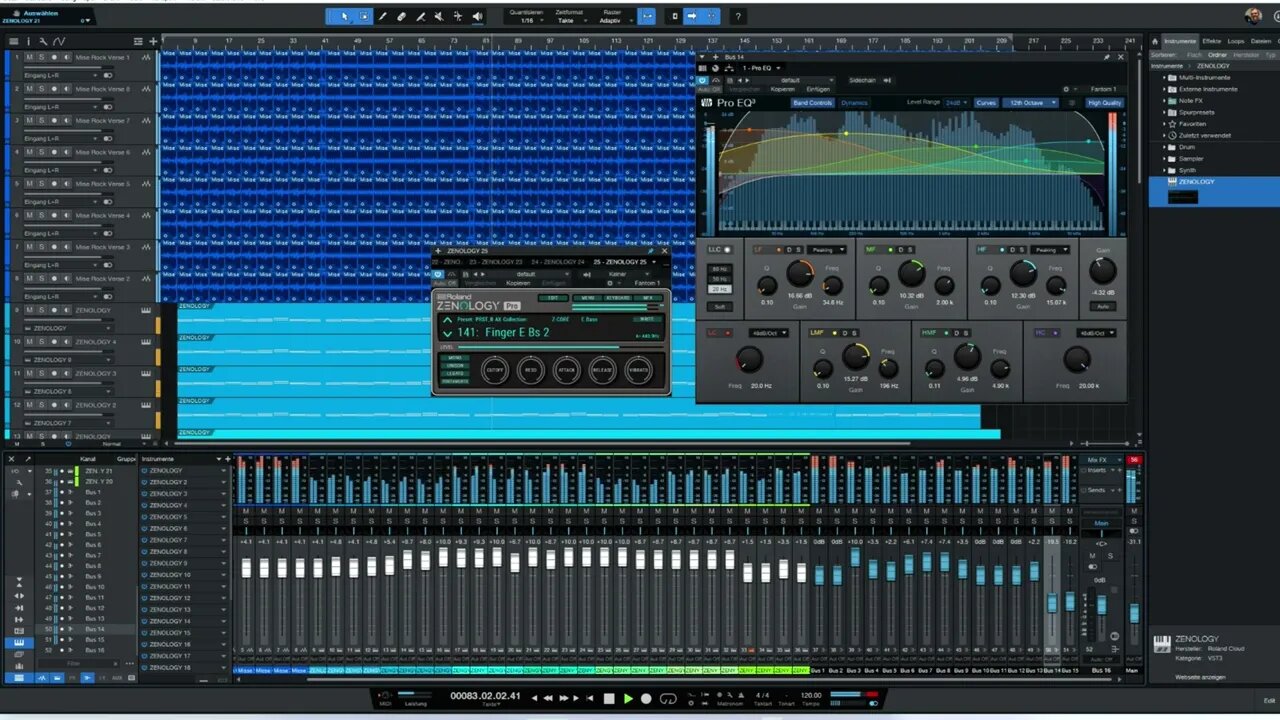
Task: Click the 4 / 4 time signature
Action: 762,694
